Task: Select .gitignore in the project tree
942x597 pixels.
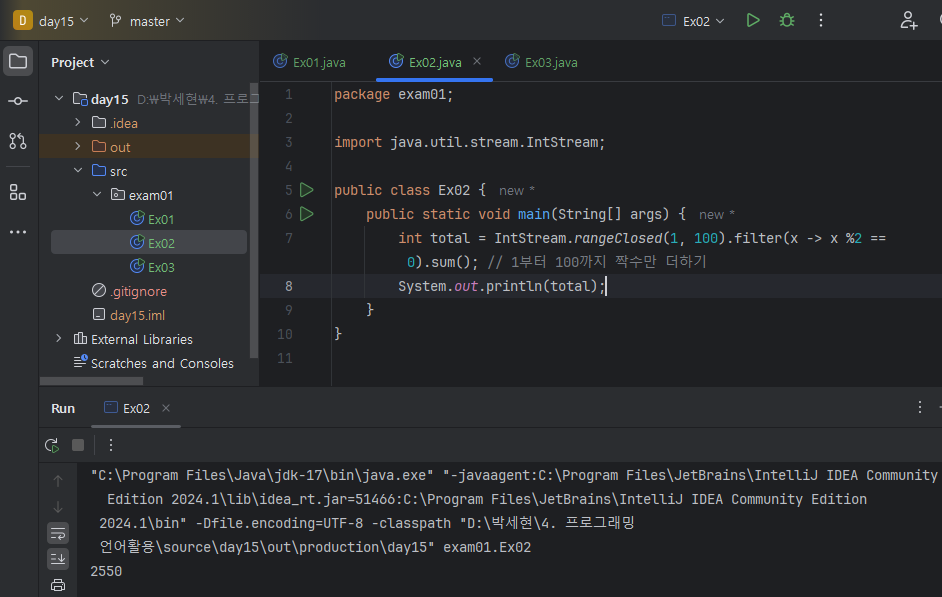Action: click(x=138, y=291)
